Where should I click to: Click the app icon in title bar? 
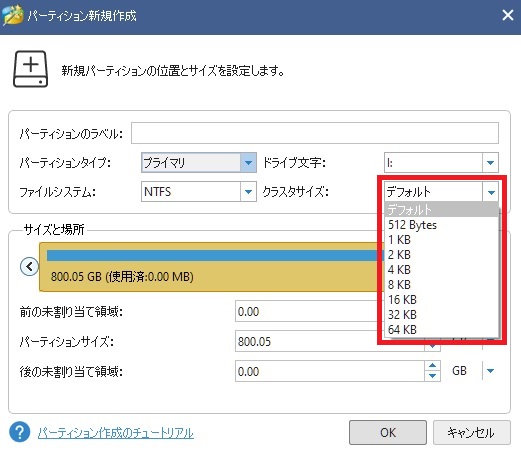point(13,15)
